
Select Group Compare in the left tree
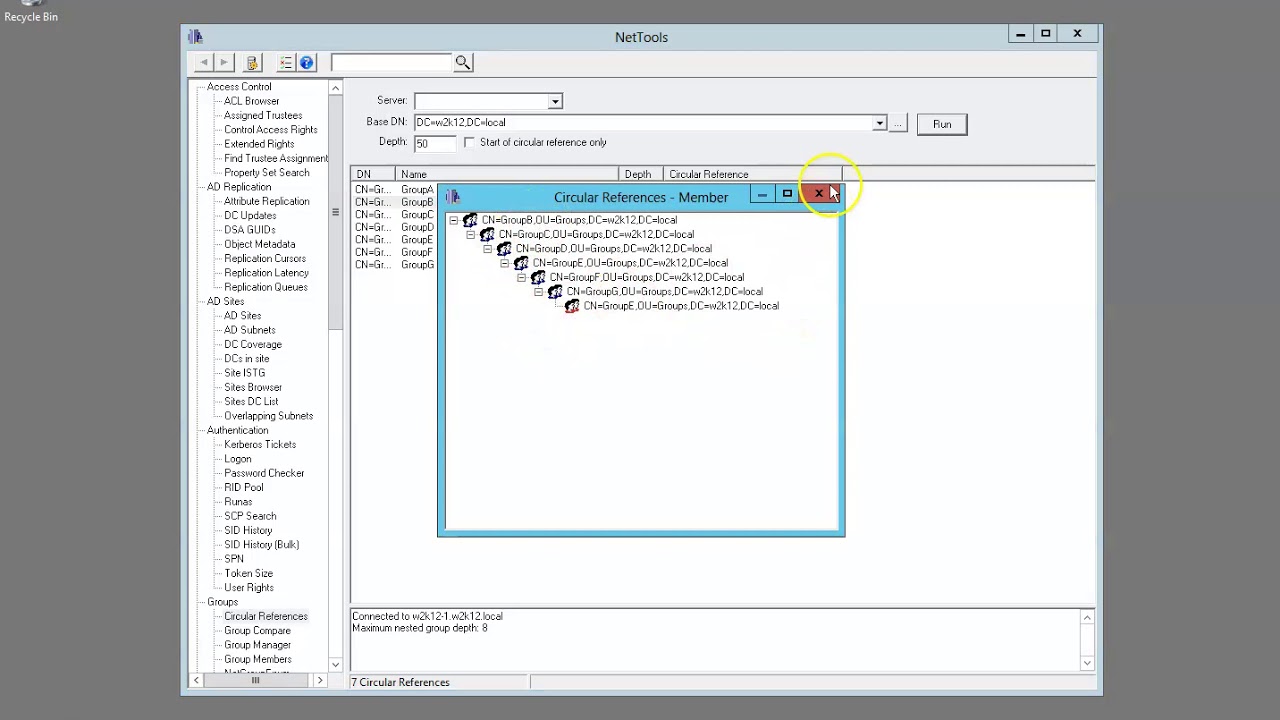point(257,631)
